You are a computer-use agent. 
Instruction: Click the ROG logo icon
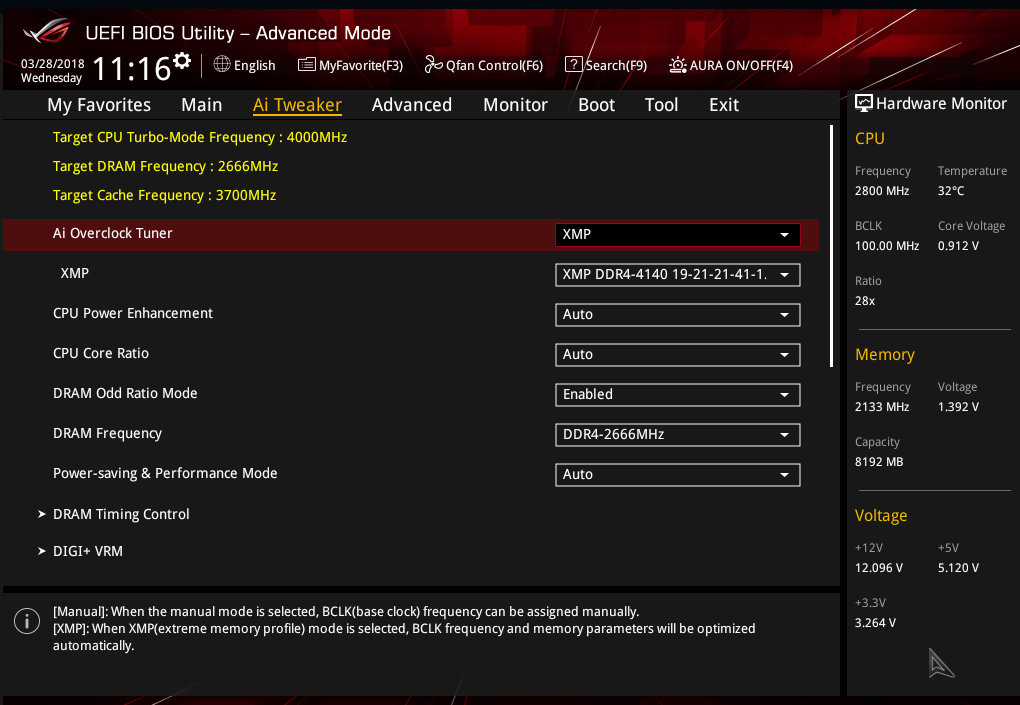point(47,31)
